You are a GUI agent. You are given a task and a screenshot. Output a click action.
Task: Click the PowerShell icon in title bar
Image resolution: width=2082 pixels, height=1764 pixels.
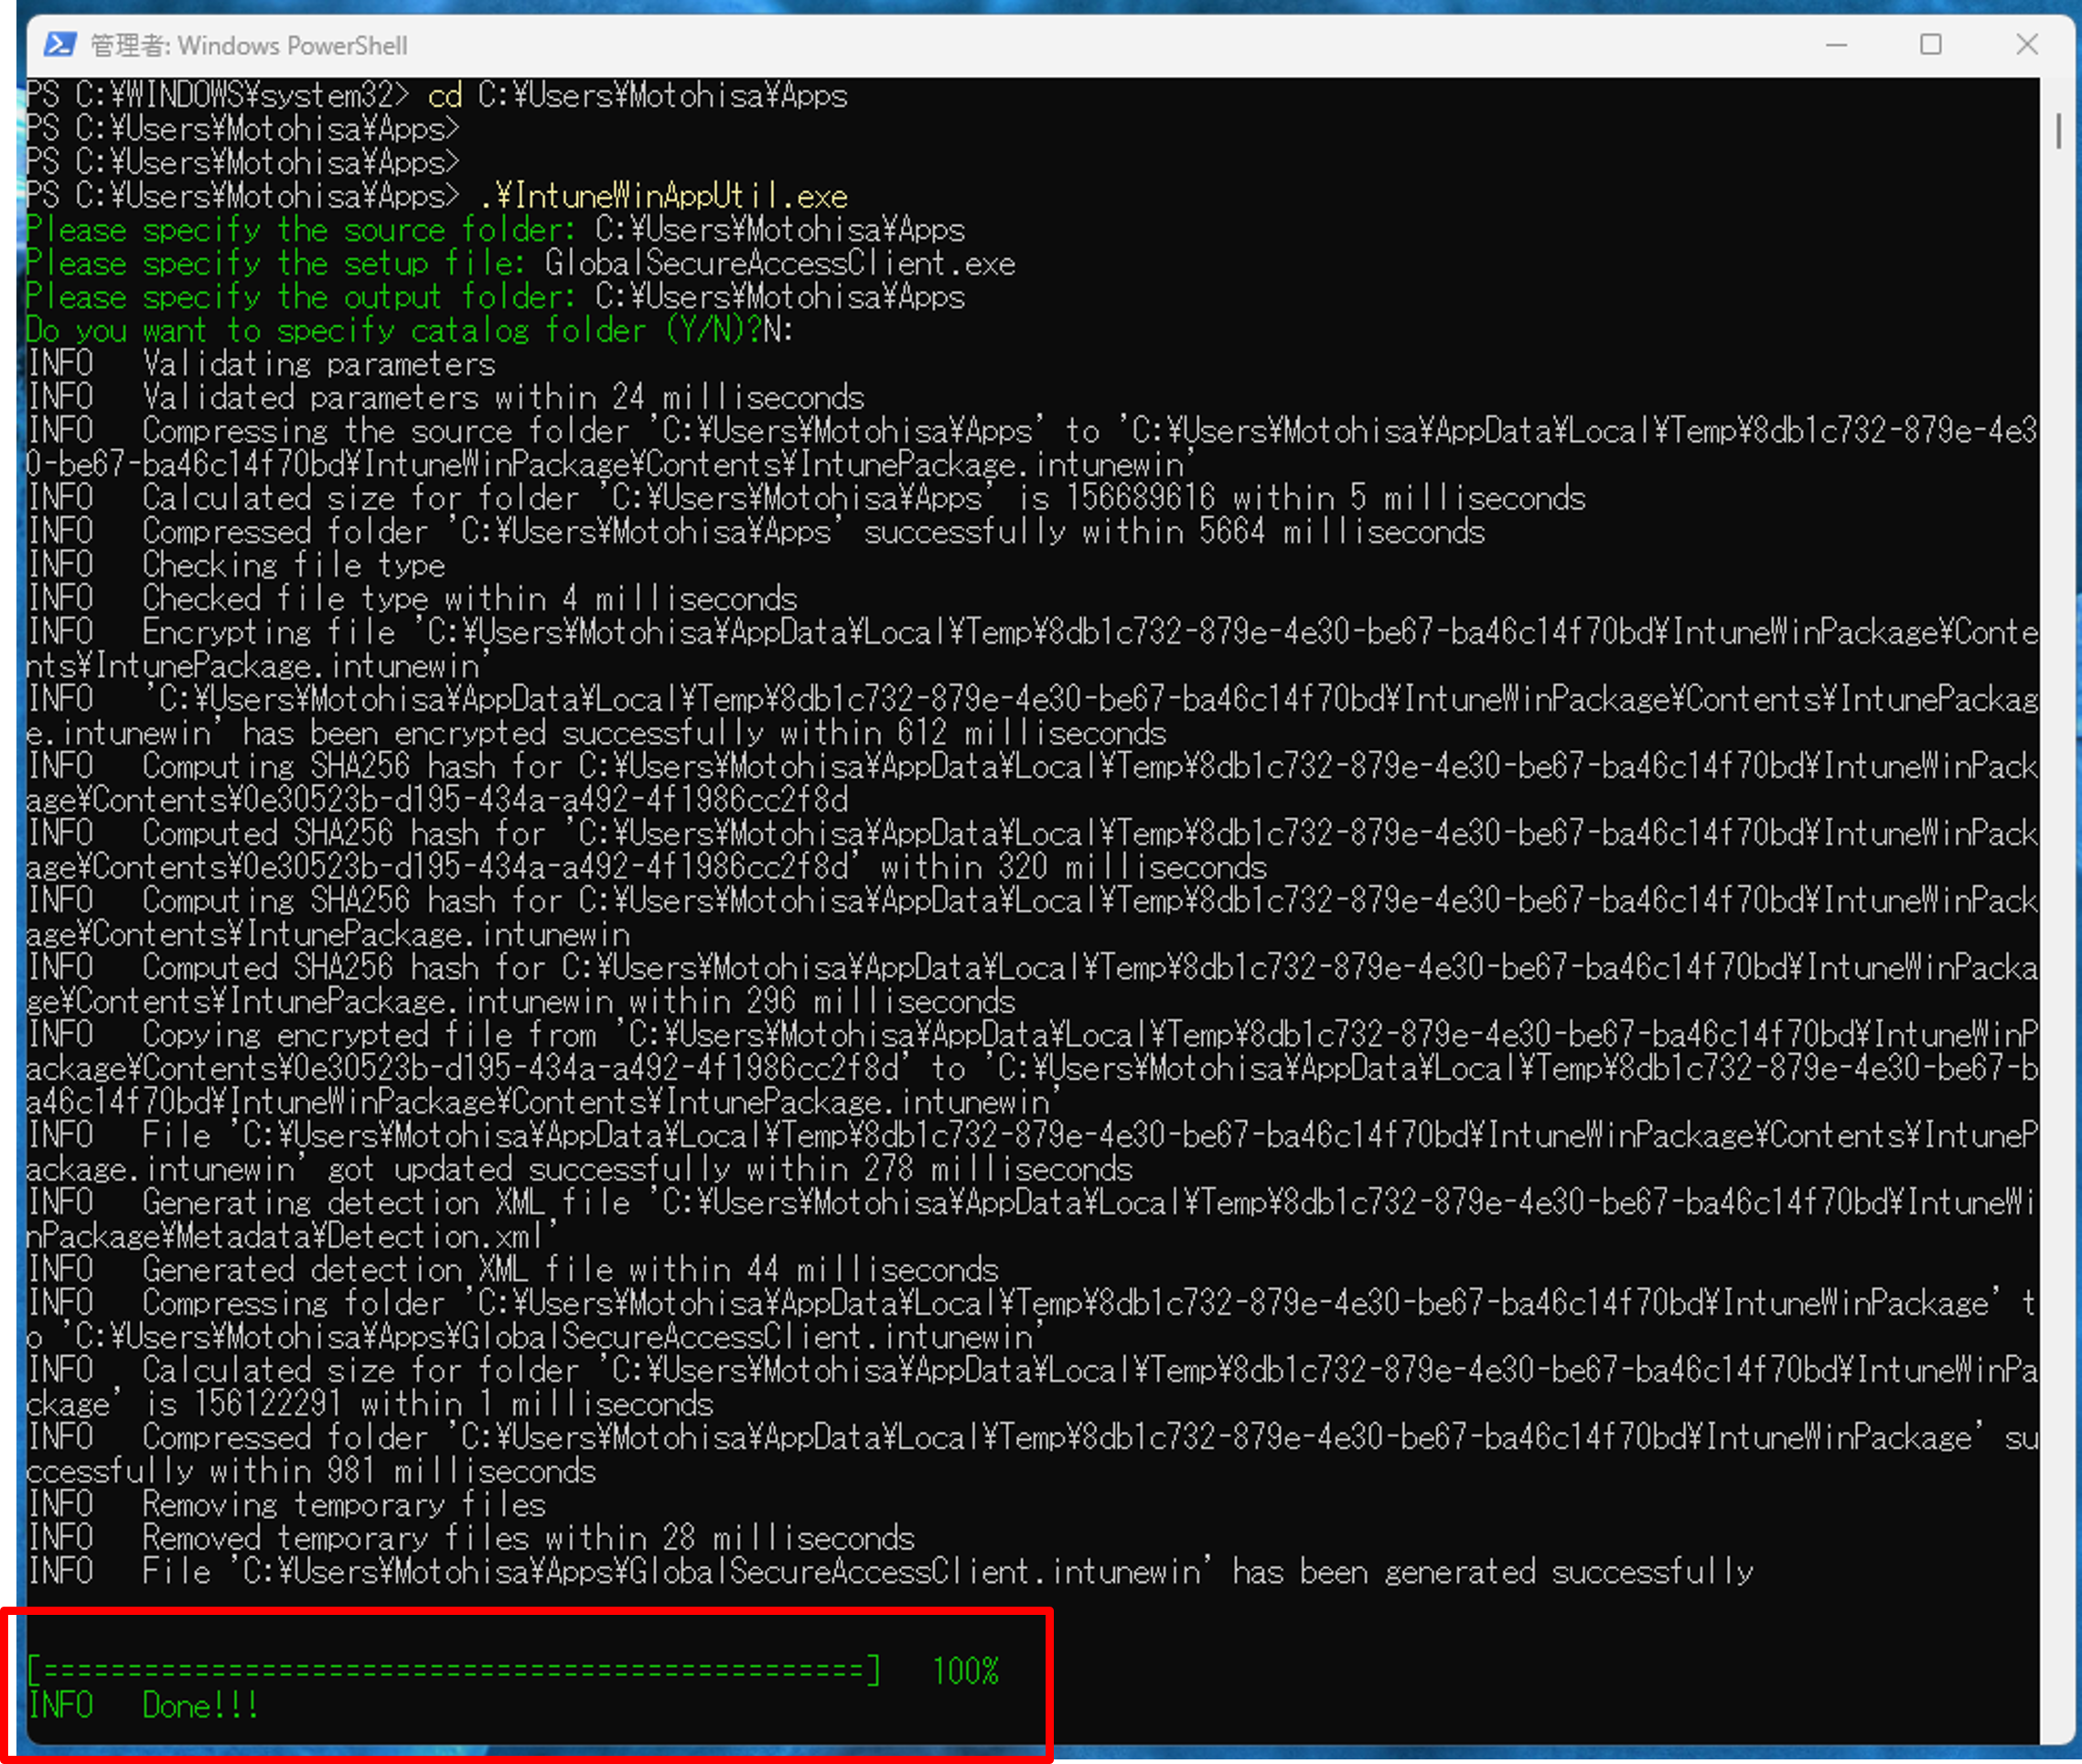[x=60, y=45]
